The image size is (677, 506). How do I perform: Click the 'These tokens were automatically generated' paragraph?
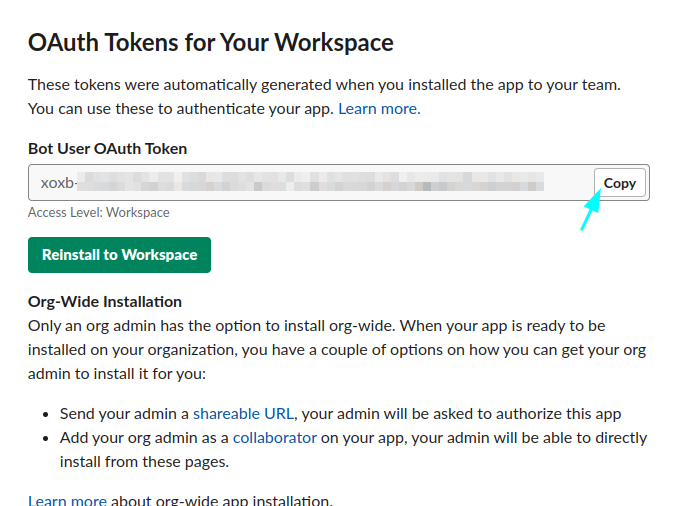324,85
